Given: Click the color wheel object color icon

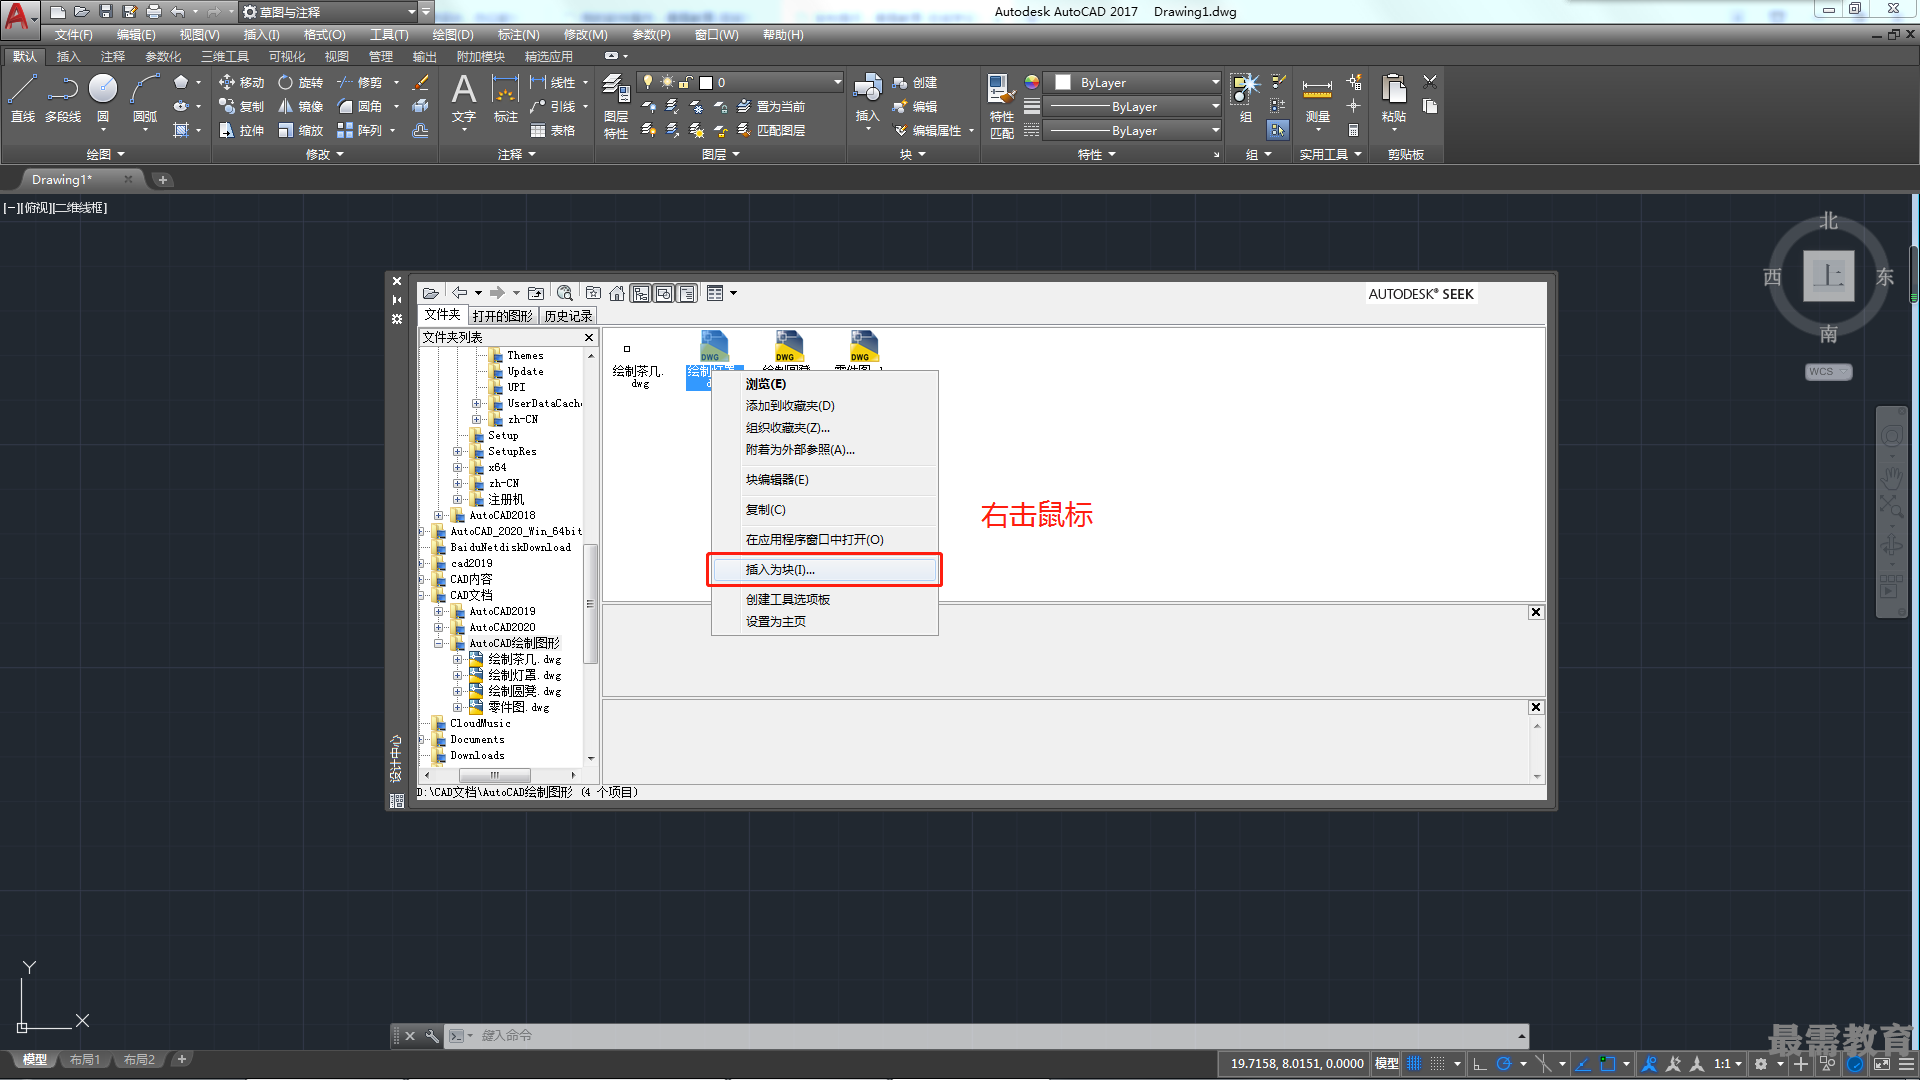Looking at the screenshot, I should [1032, 82].
